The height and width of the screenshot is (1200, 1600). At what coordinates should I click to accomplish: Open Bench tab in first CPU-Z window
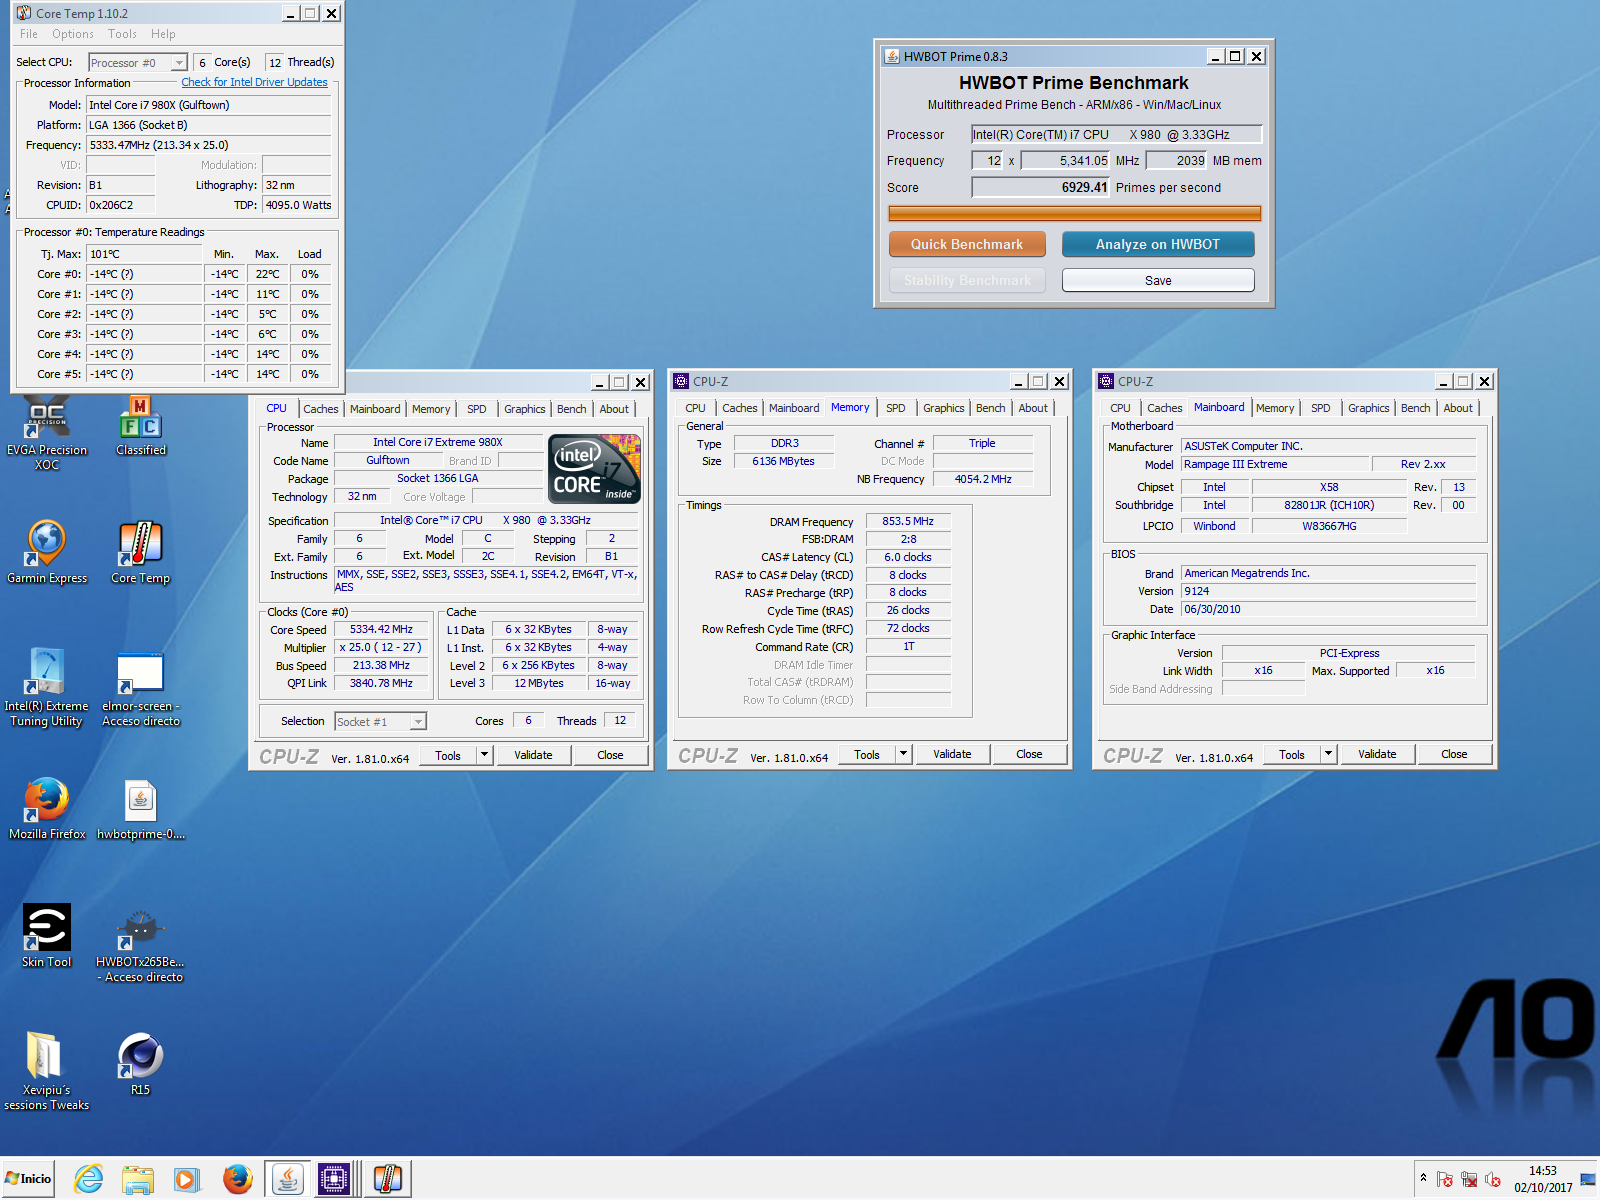point(572,409)
